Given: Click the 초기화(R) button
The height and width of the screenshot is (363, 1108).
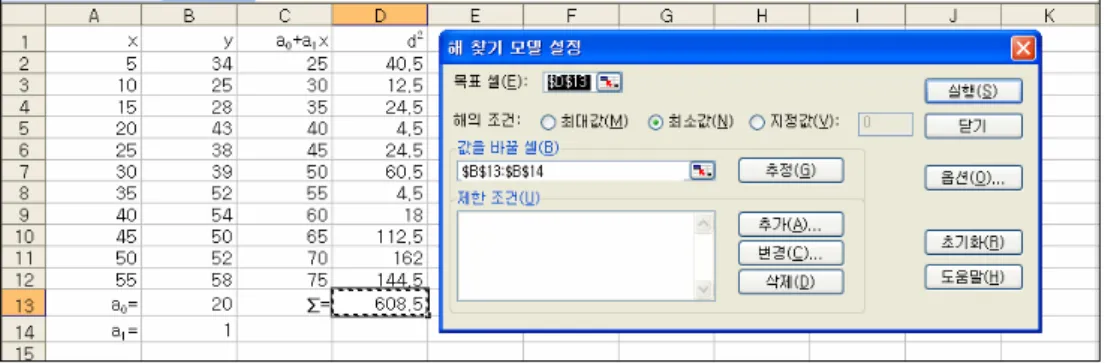Looking at the screenshot, I should (x=973, y=242).
